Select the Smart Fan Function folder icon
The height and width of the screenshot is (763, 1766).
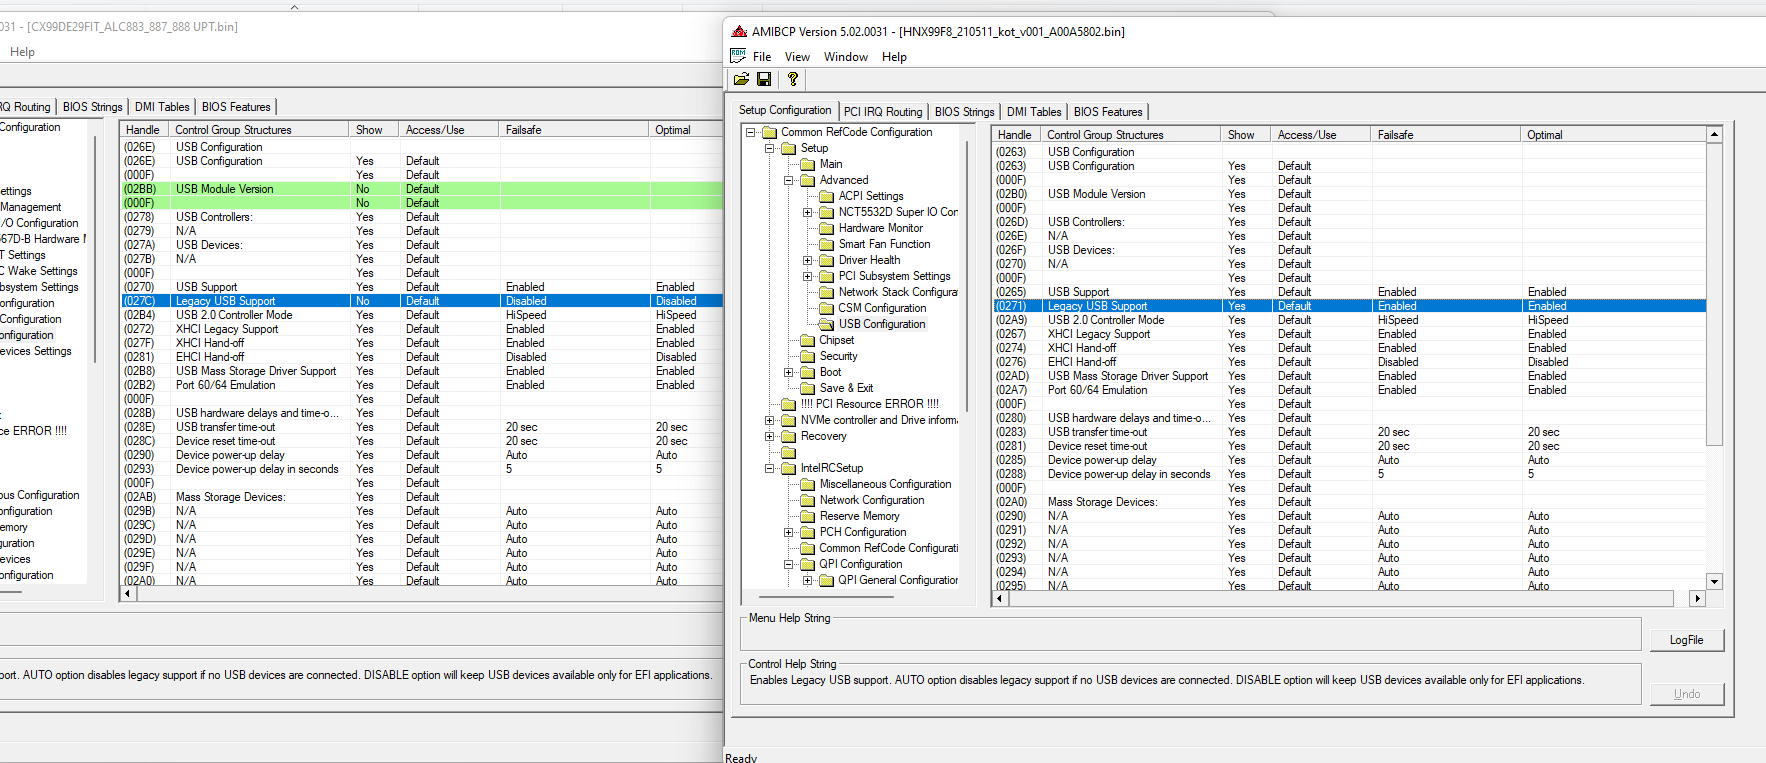[x=827, y=245]
